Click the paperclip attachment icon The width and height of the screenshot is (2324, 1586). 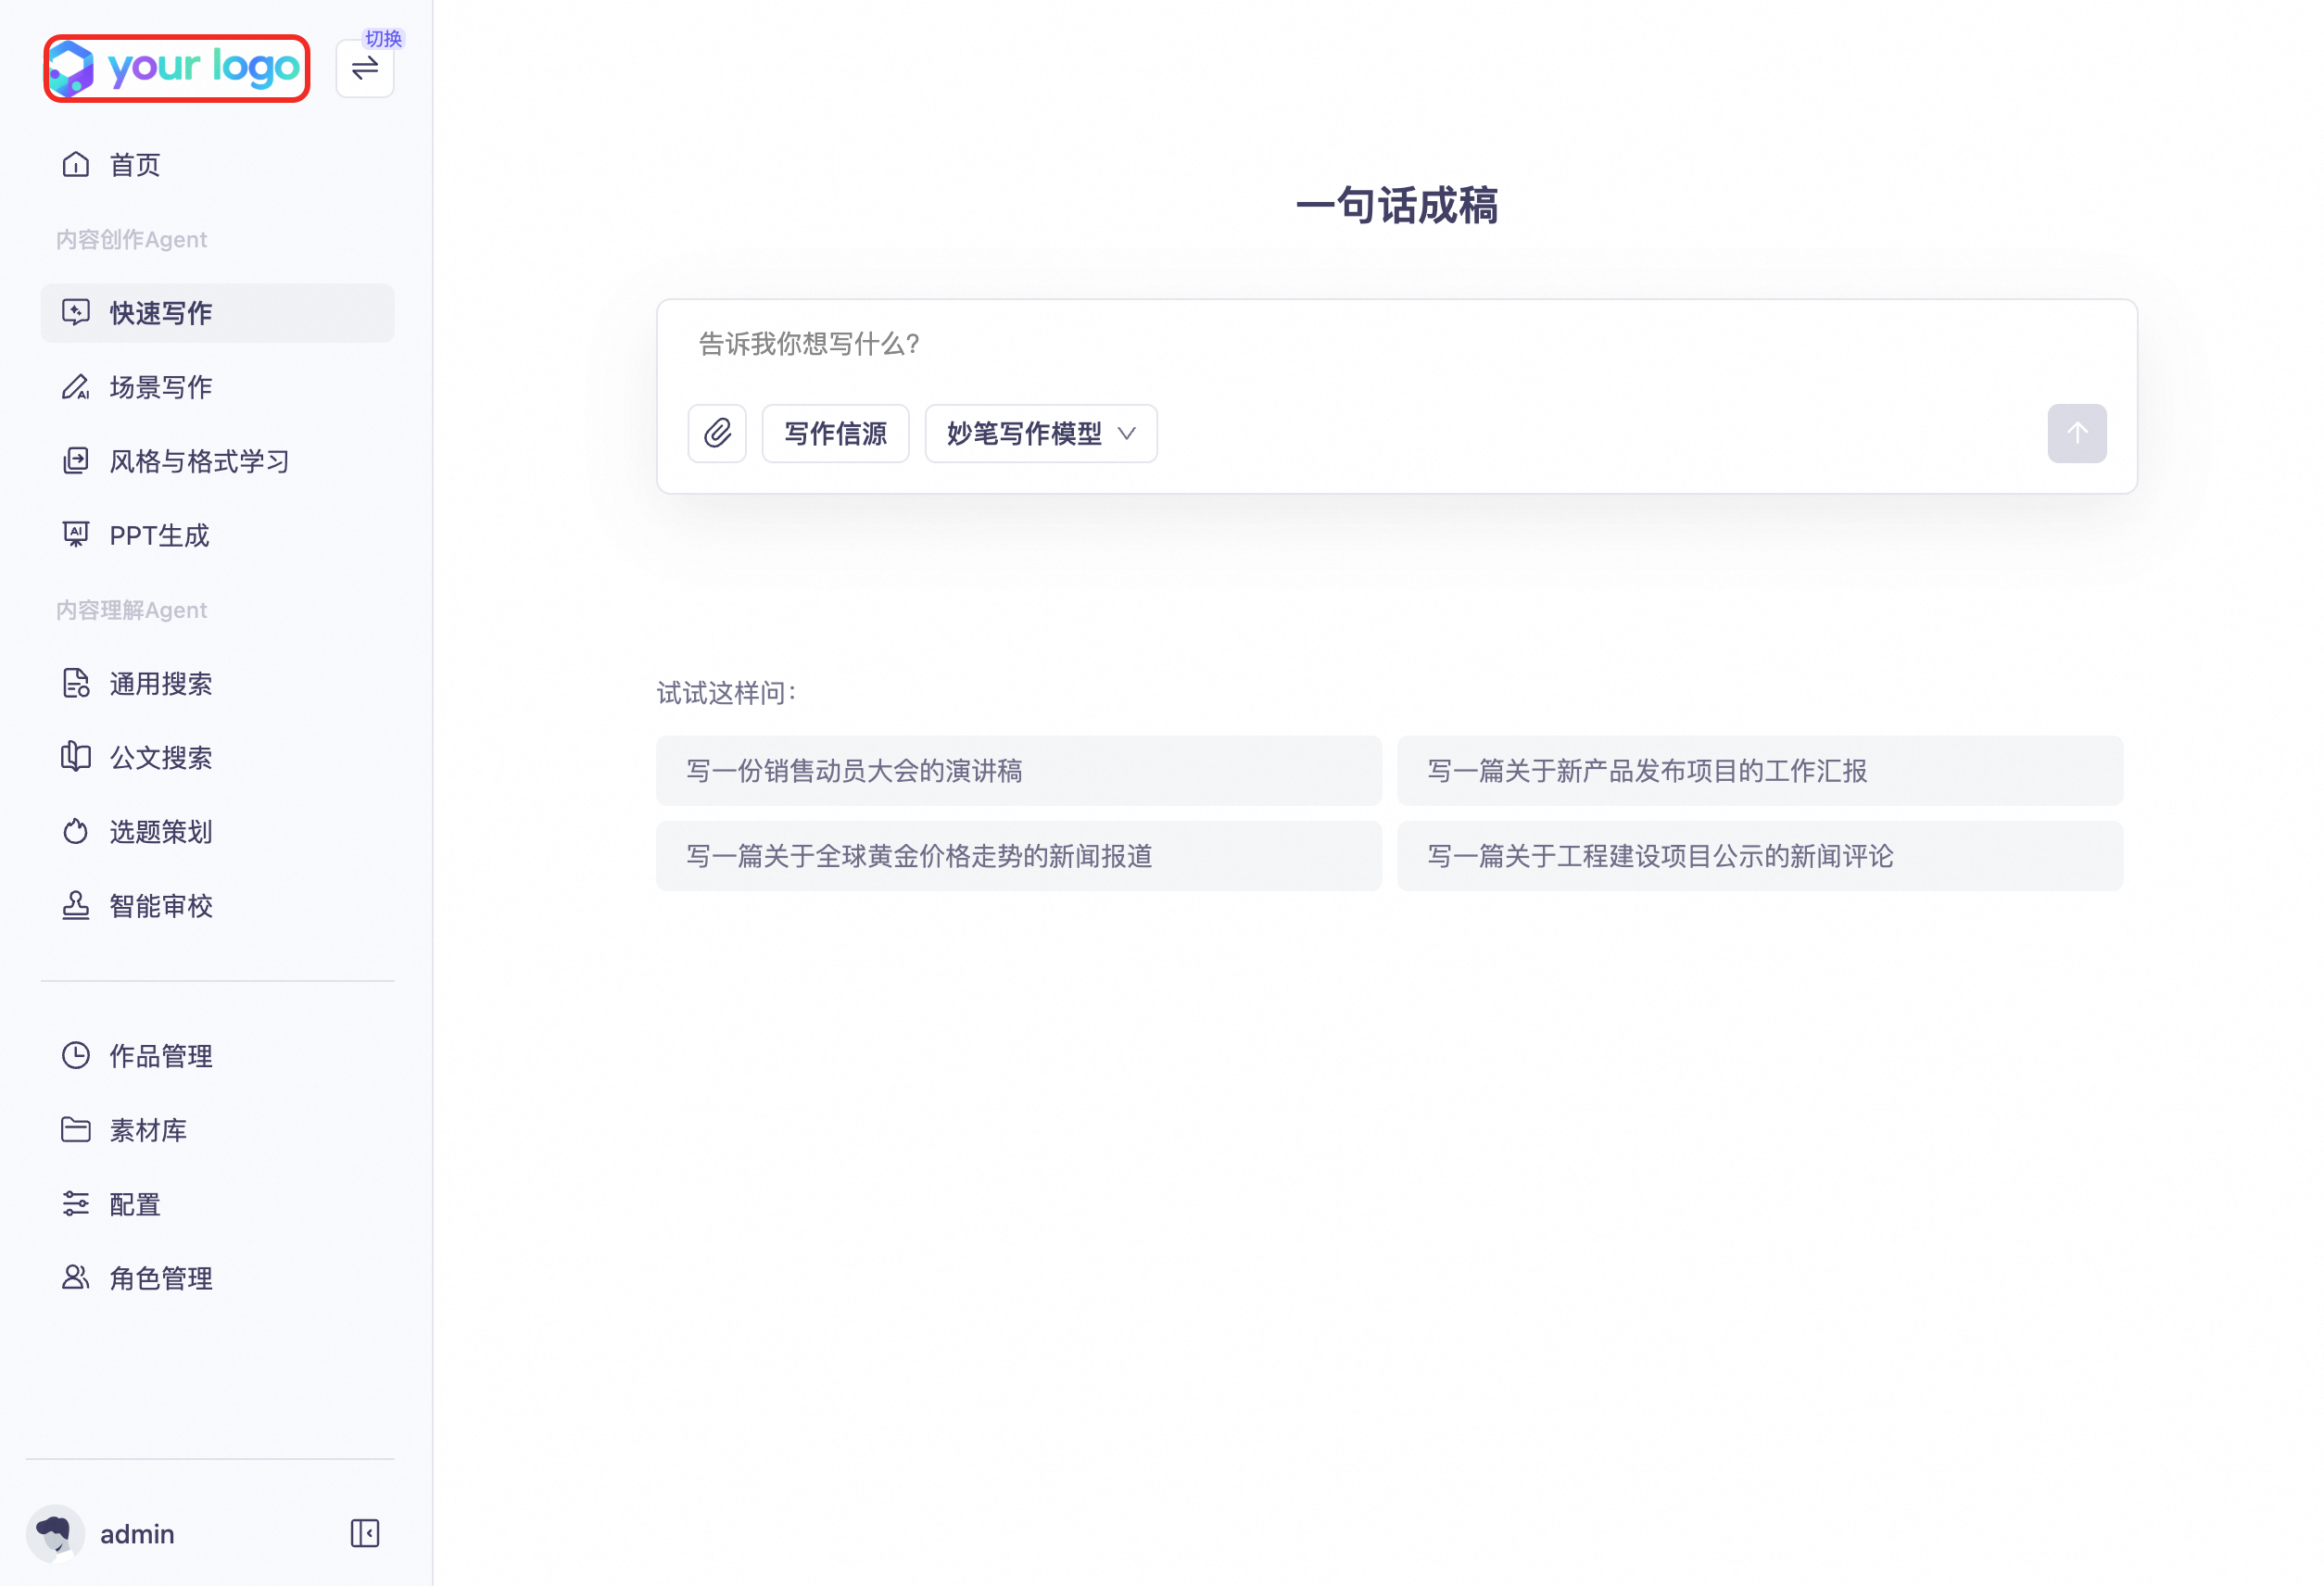(716, 433)
